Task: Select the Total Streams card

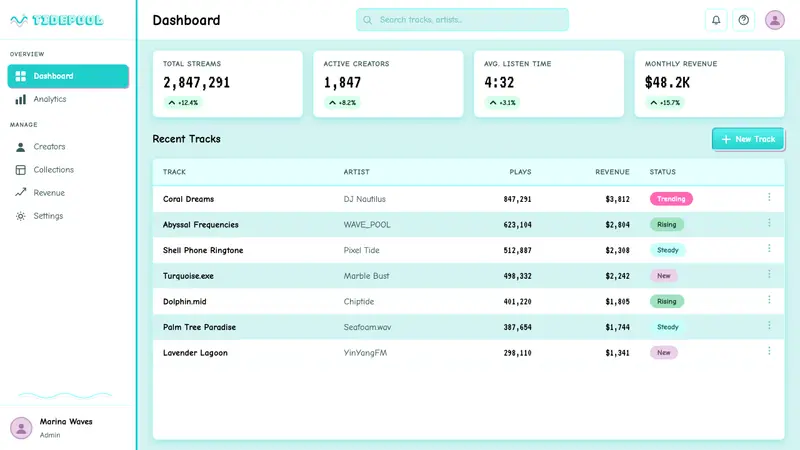Action: click(x=228, y=84)
